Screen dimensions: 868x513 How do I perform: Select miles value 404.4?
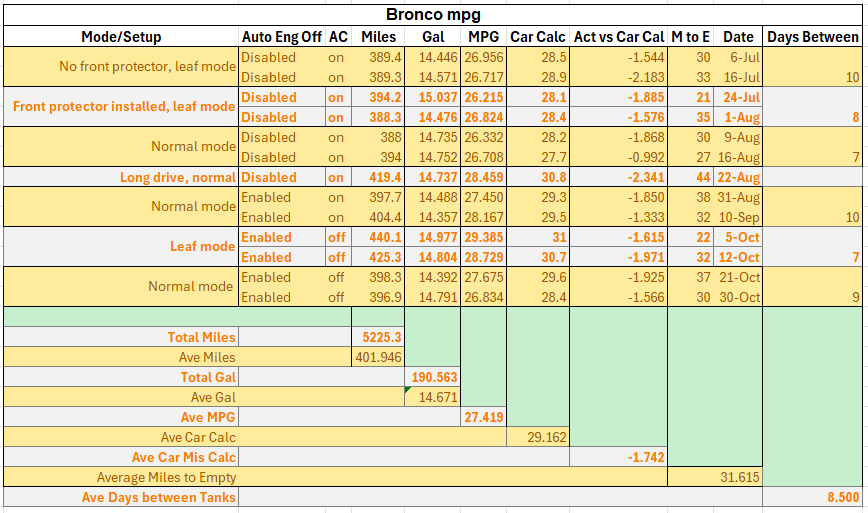(x=378, y=217)
